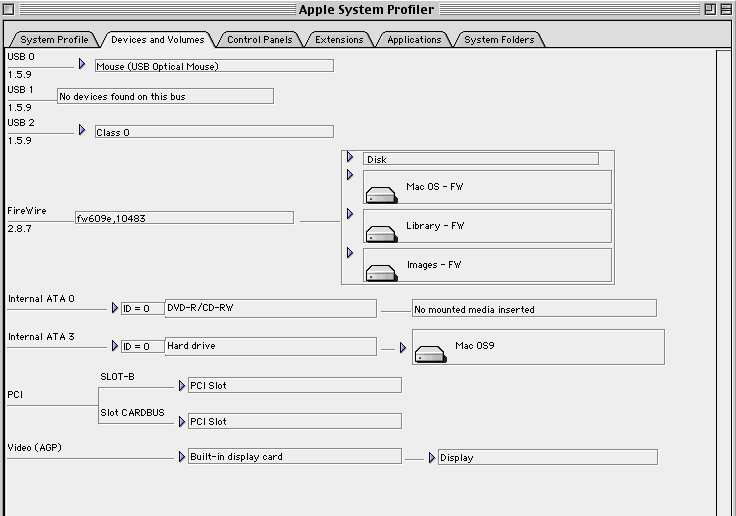Click the No mounted media inserted box
The width and height of the screenshot is (736, 516).
tap(534, 309)
